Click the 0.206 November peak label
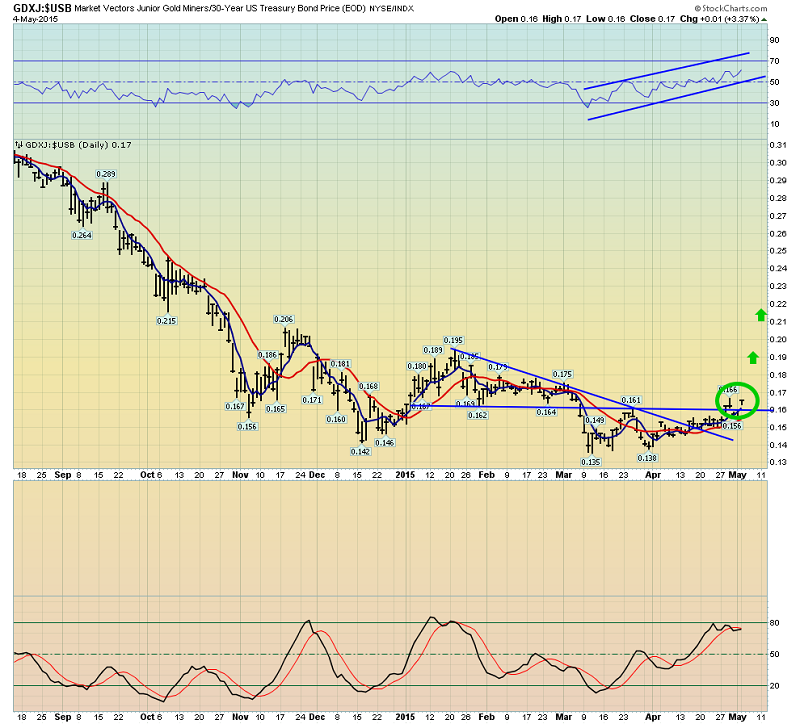The width and height of the screenshot is (800, 724). click(283, 319)
